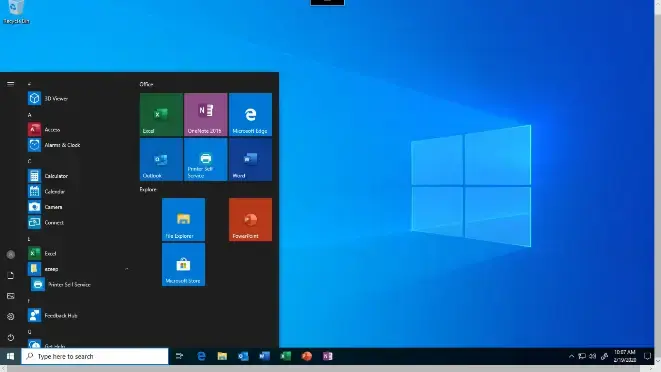This screenshot has height=372, width=661.
Task: Click the 'Office' tile group heading
Action: click(x=146, y=84)
